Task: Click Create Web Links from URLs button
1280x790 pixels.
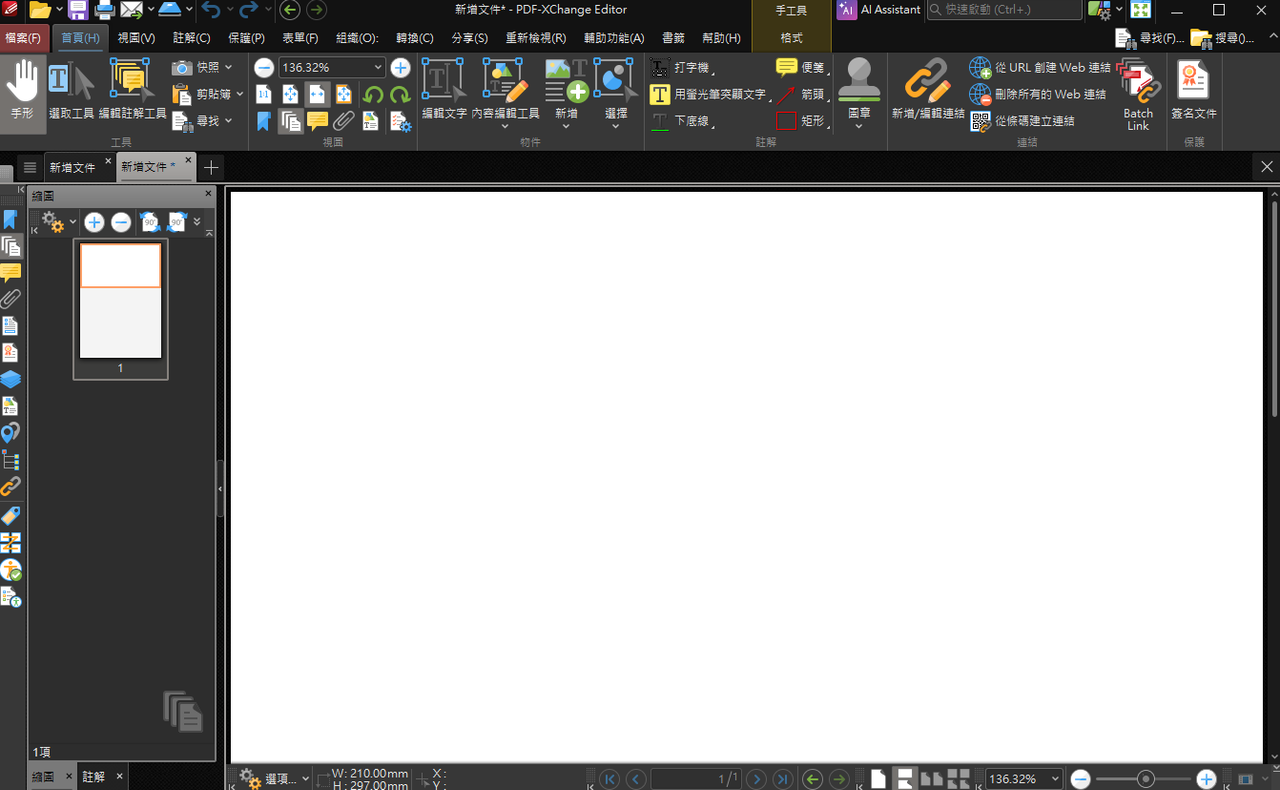Action: click(1040, 67)
